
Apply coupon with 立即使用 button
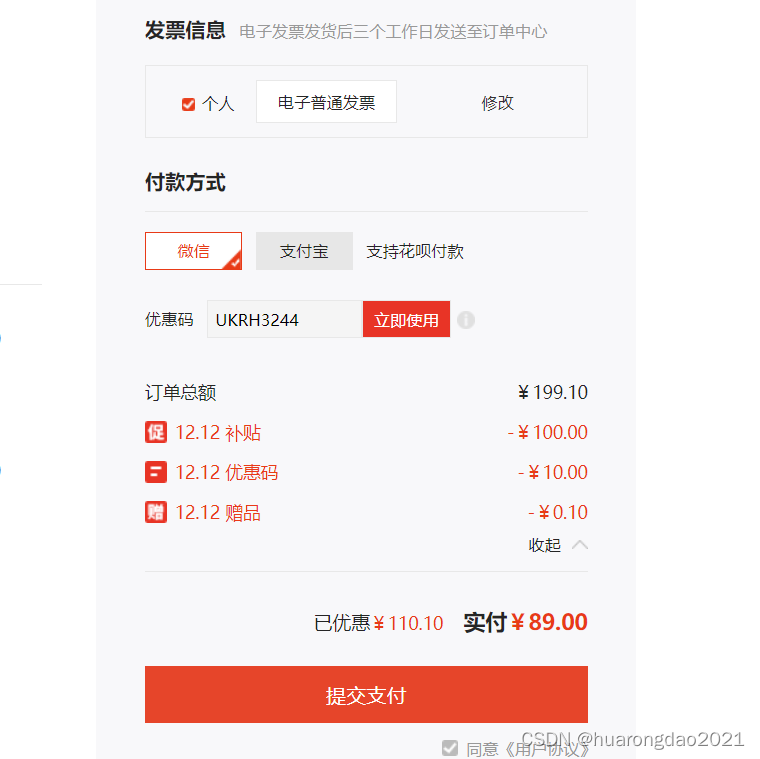[406, 320]
